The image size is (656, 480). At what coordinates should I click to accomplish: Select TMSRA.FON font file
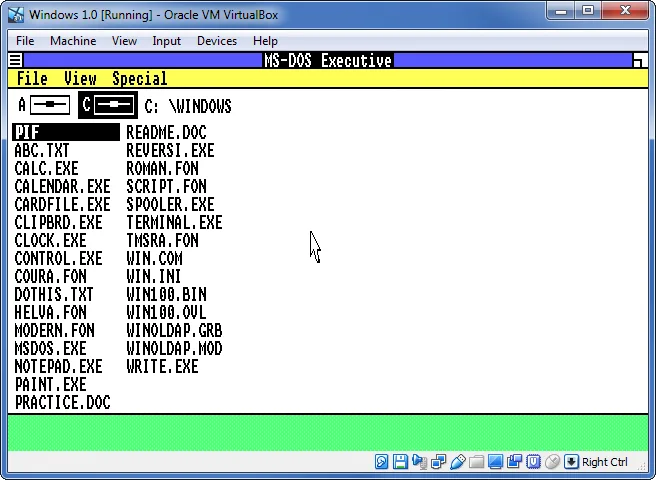[x=162, y=240]
